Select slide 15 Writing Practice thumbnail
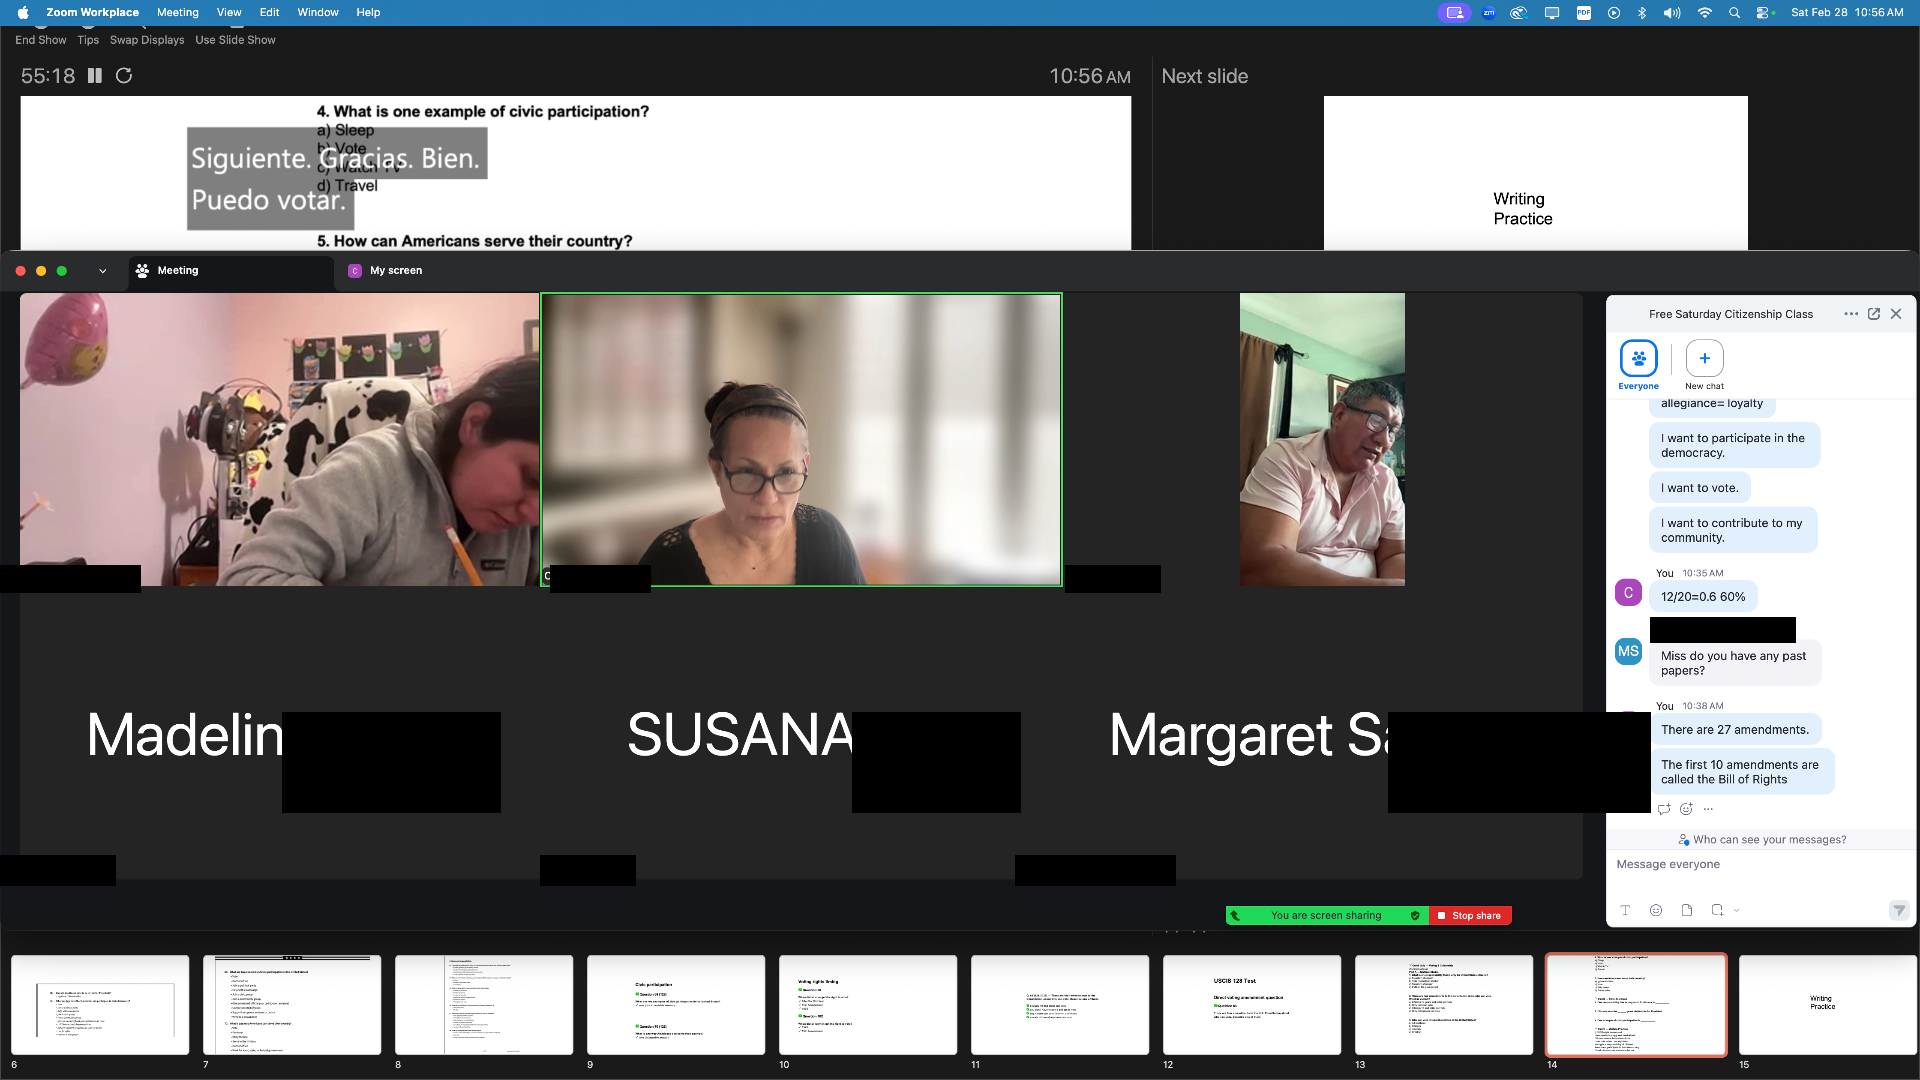The height and width of the screenshot is (1080, 1920). (x=1828, y=1005)
